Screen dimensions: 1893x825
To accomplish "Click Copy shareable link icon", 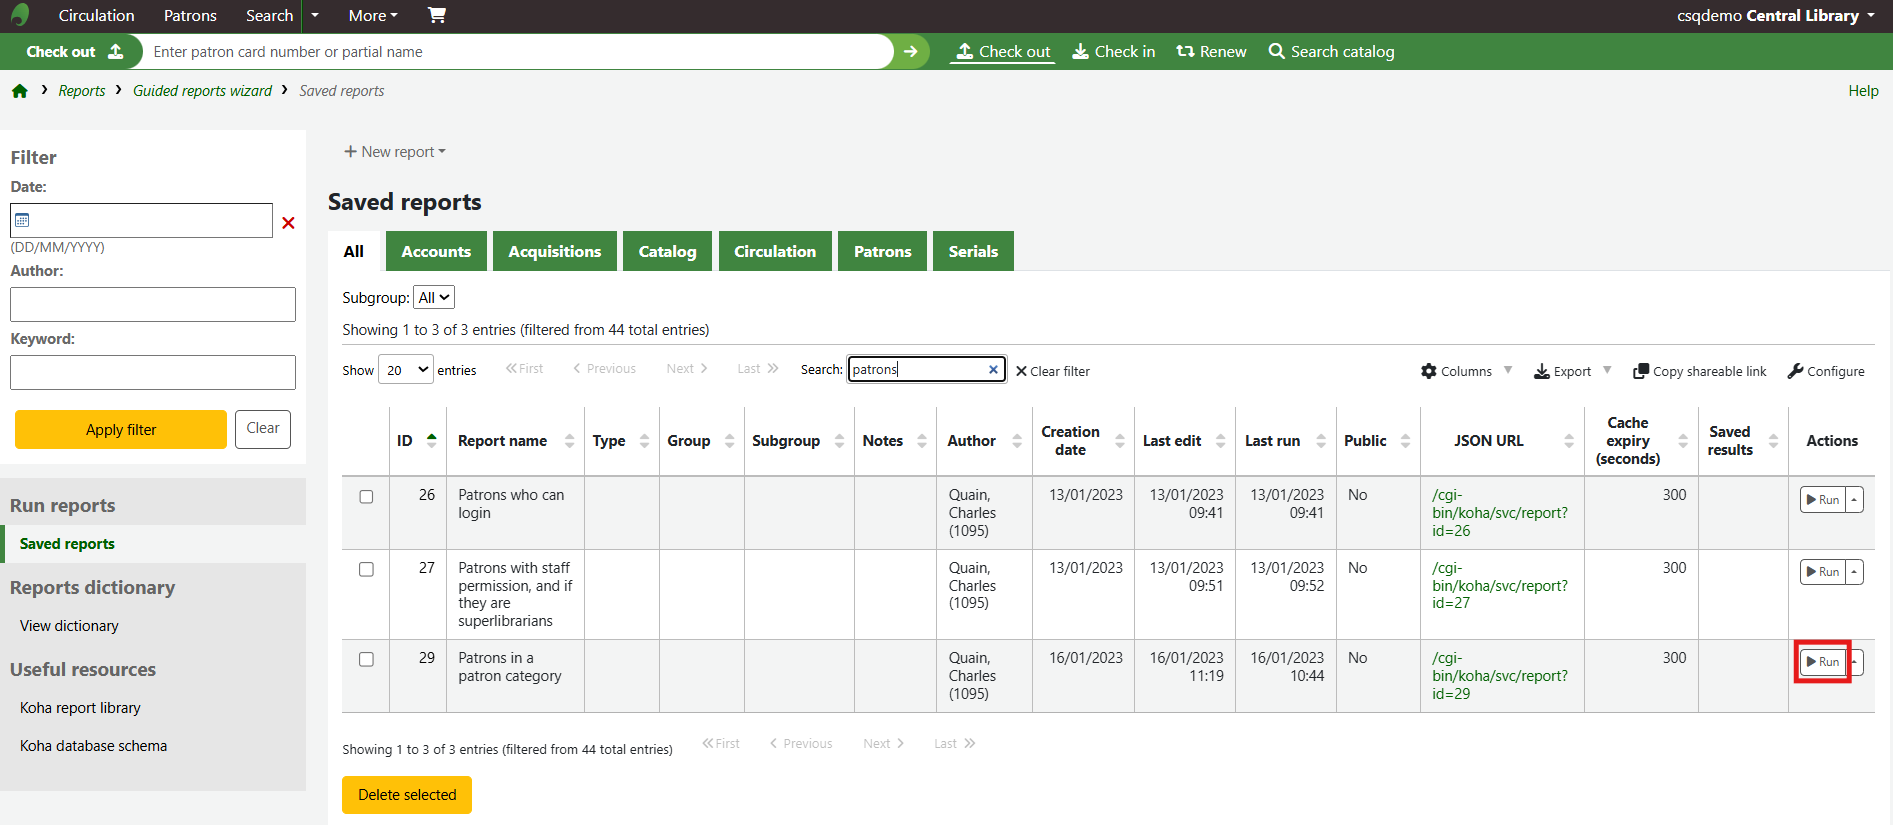I will click(x=1641, y=371).
